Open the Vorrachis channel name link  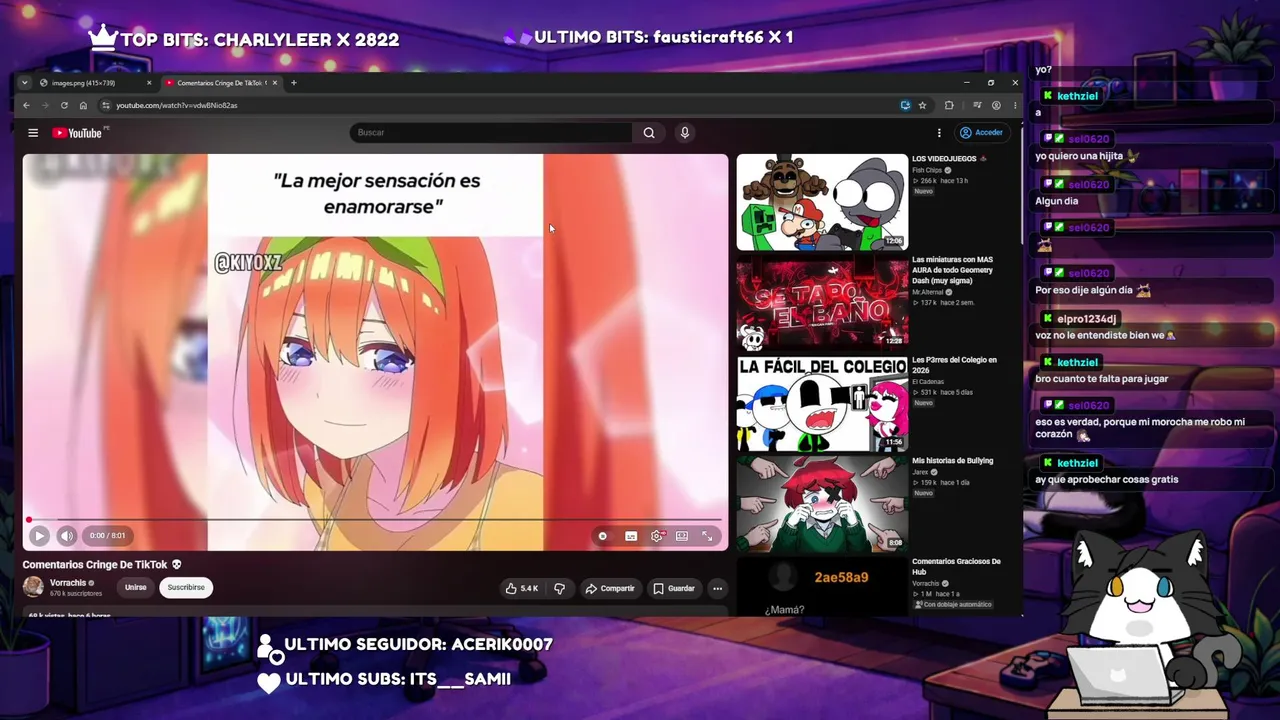pos(68,583)
